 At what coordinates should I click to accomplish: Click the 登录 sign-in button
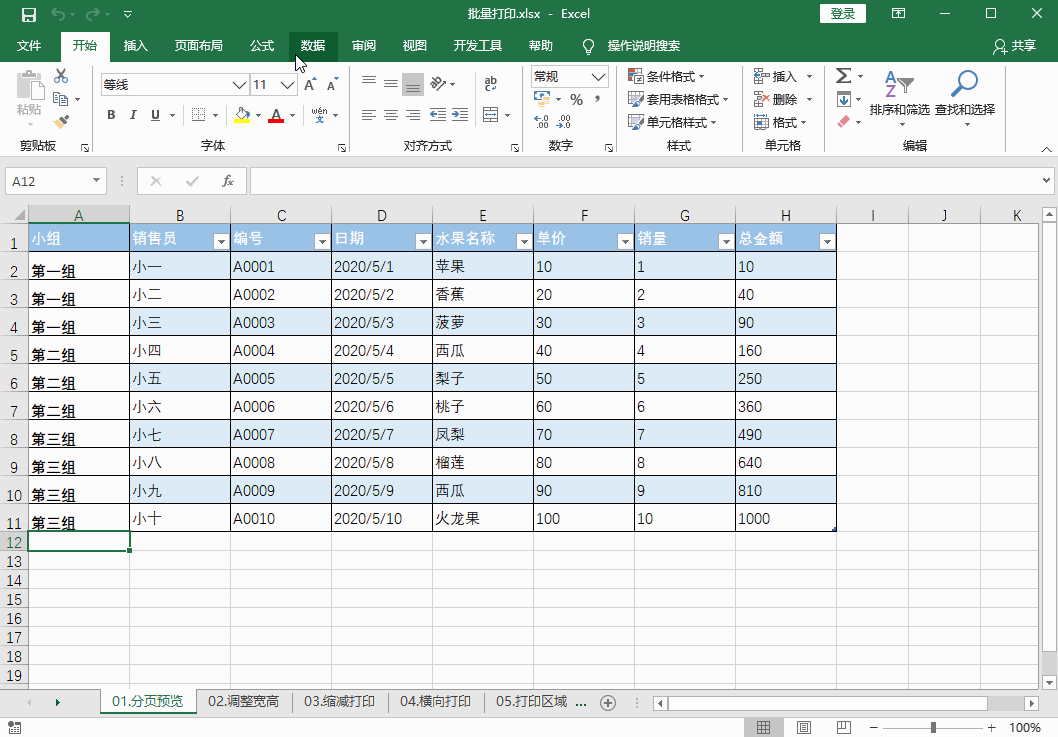(843, 13)
